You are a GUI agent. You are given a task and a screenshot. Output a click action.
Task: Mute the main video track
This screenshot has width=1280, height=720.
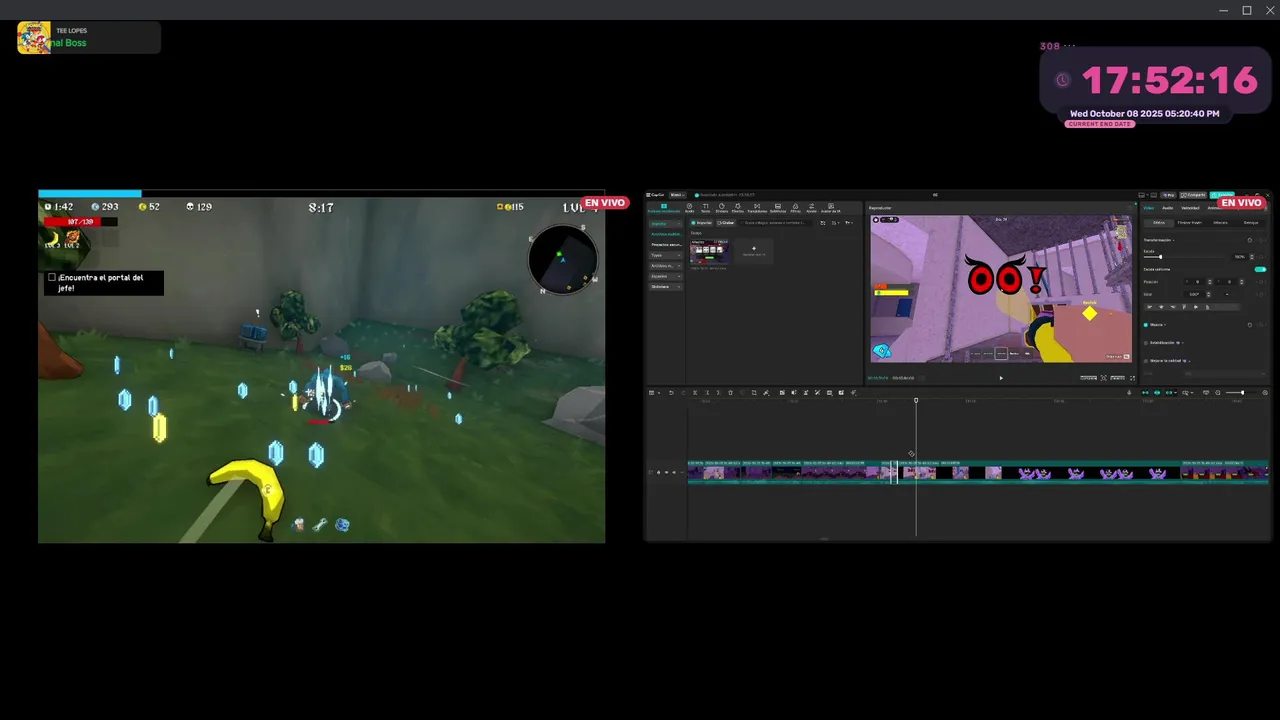[x=674, y=472]
